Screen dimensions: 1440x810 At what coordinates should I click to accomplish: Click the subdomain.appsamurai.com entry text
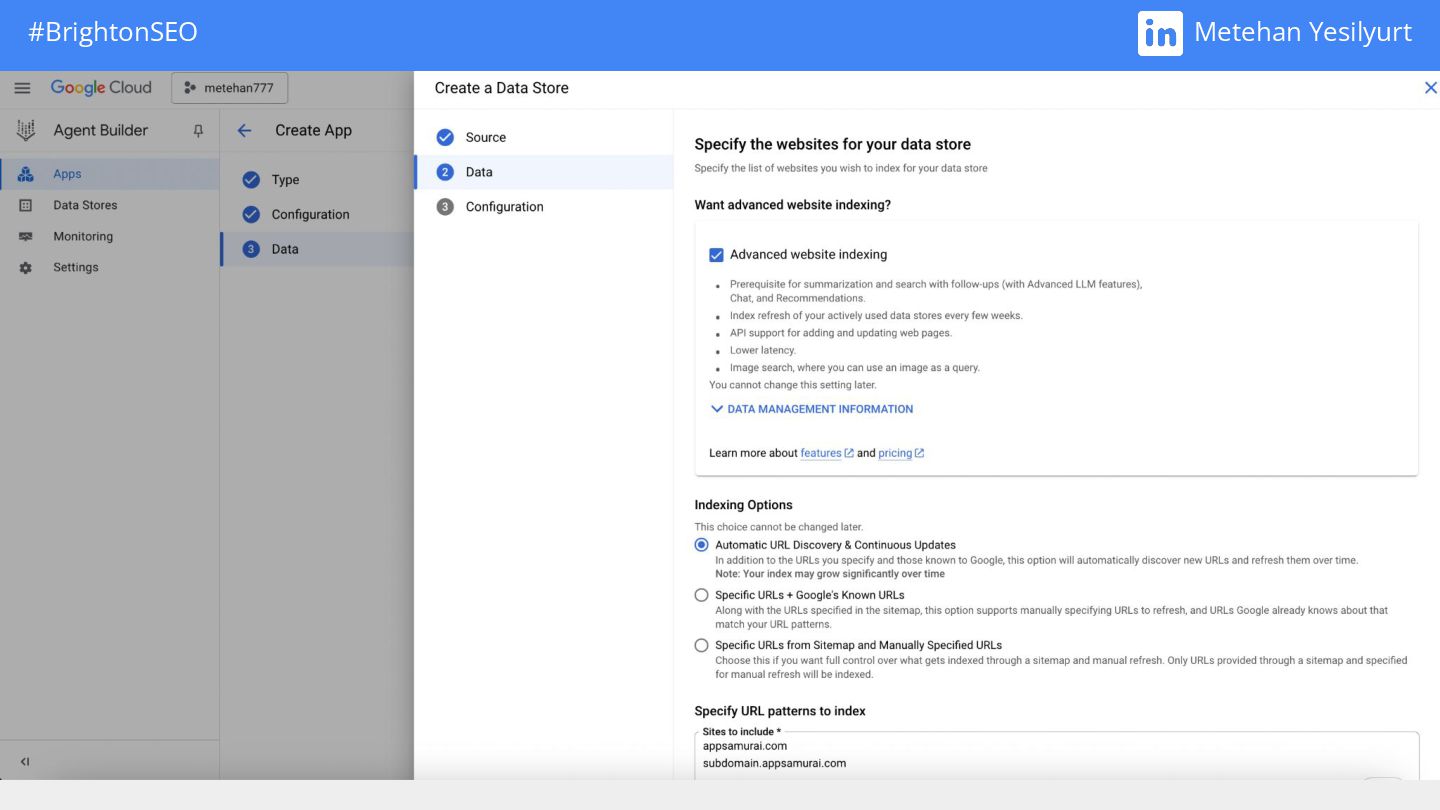pyautogui.click(x=775, y=763)
